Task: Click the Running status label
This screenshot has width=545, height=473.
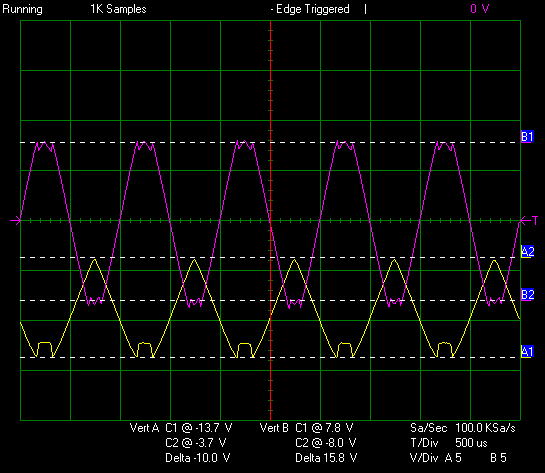Action: (x=23, y=9)
